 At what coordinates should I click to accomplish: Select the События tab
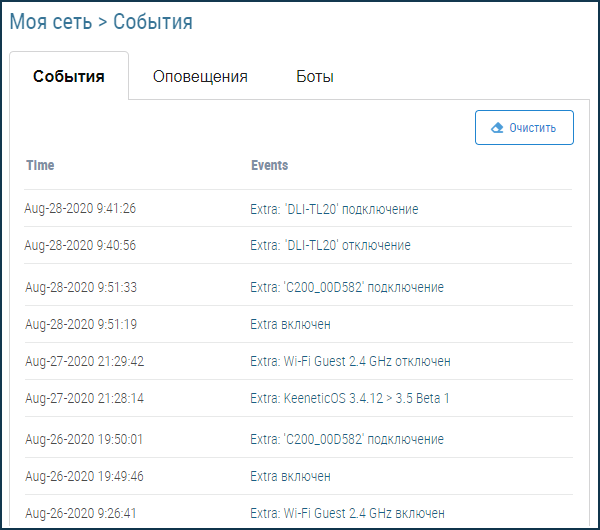pyautogui.click(x=69, y=77)
